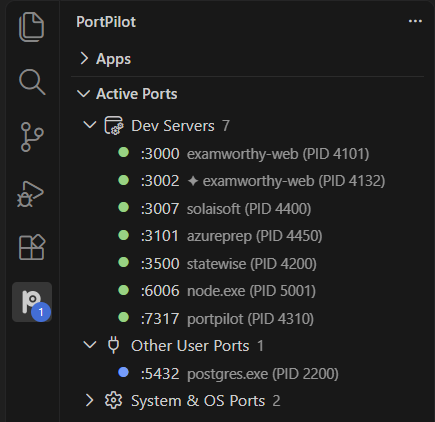
Task: Collapse the Other User Ports chevron
Action: click(90, 345)
